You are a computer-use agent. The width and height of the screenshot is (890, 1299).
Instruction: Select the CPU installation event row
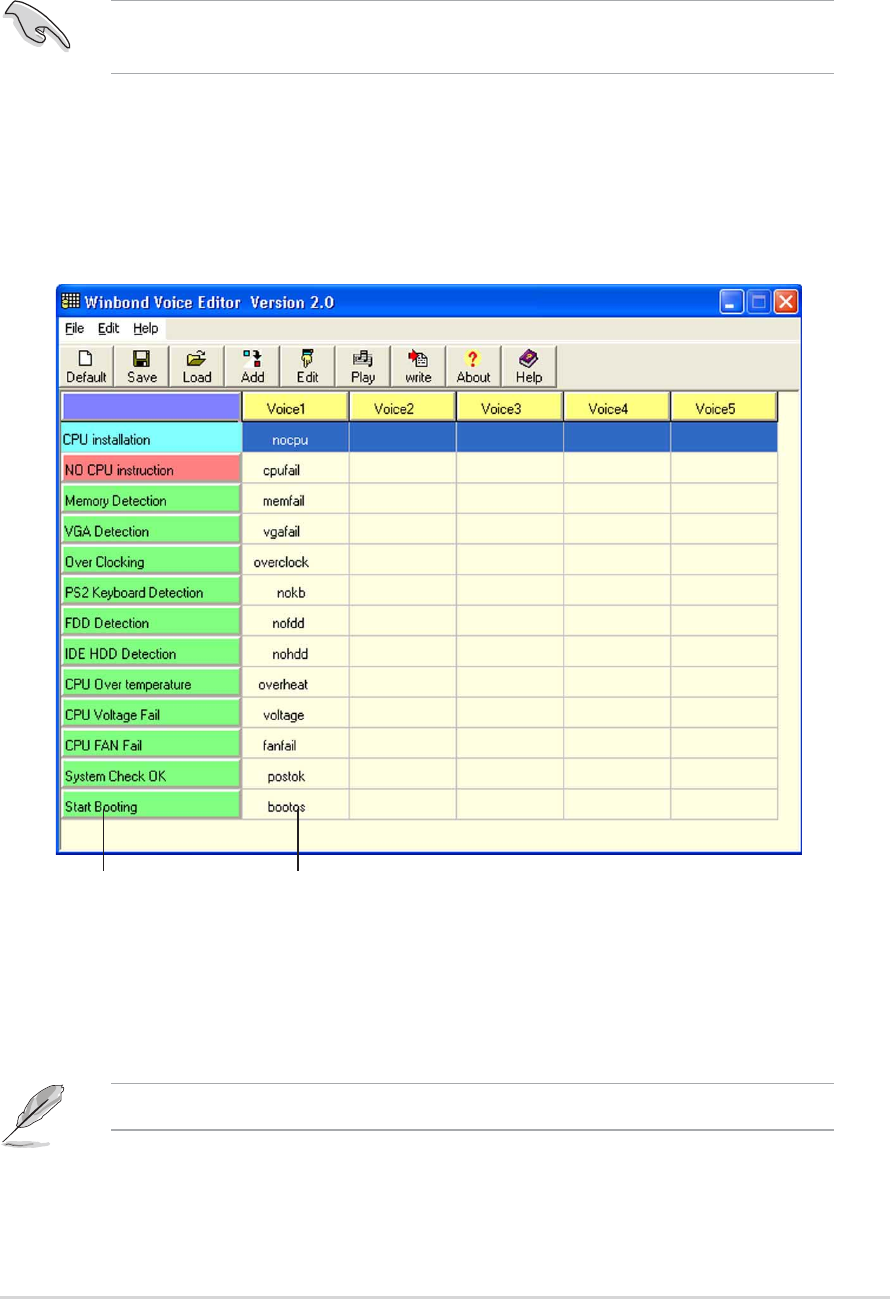(x=151, y=439)
